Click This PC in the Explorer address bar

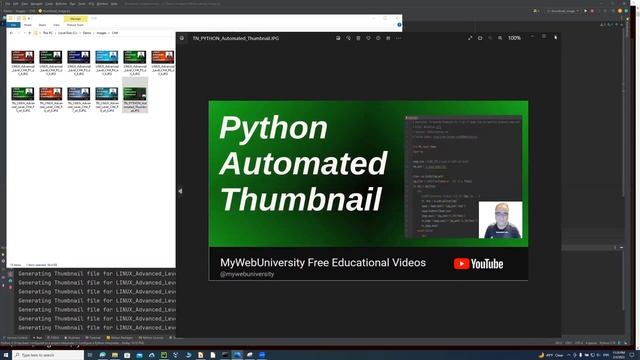tap(48, 33)
